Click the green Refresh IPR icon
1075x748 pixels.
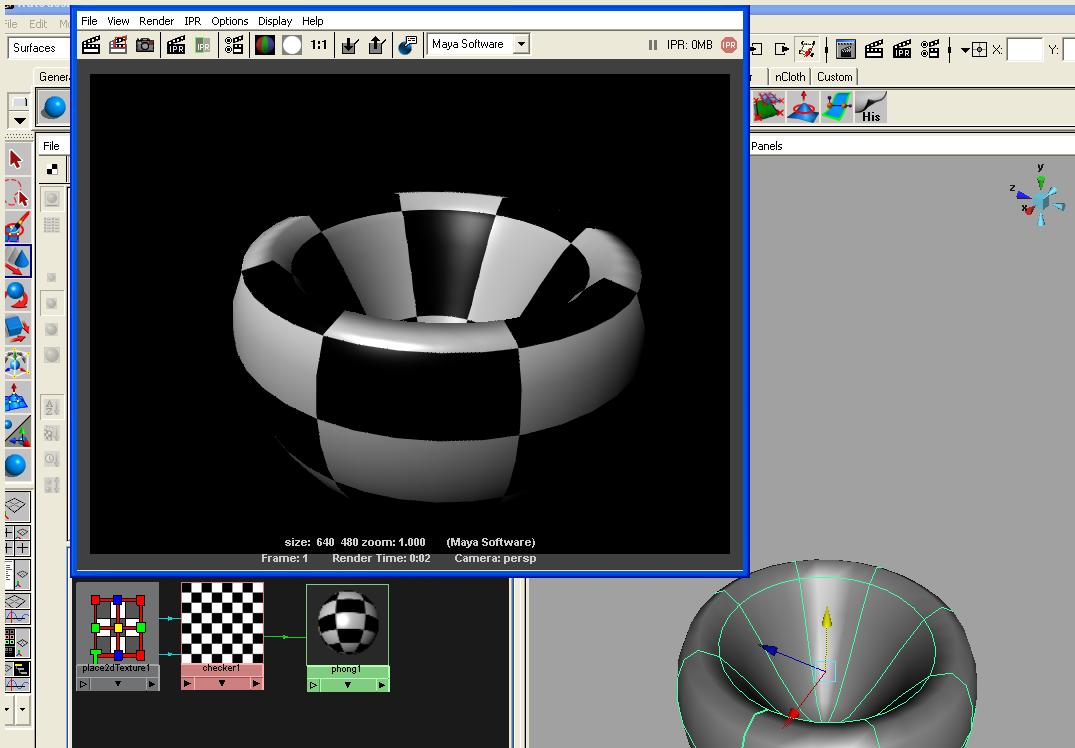[203, 45]
